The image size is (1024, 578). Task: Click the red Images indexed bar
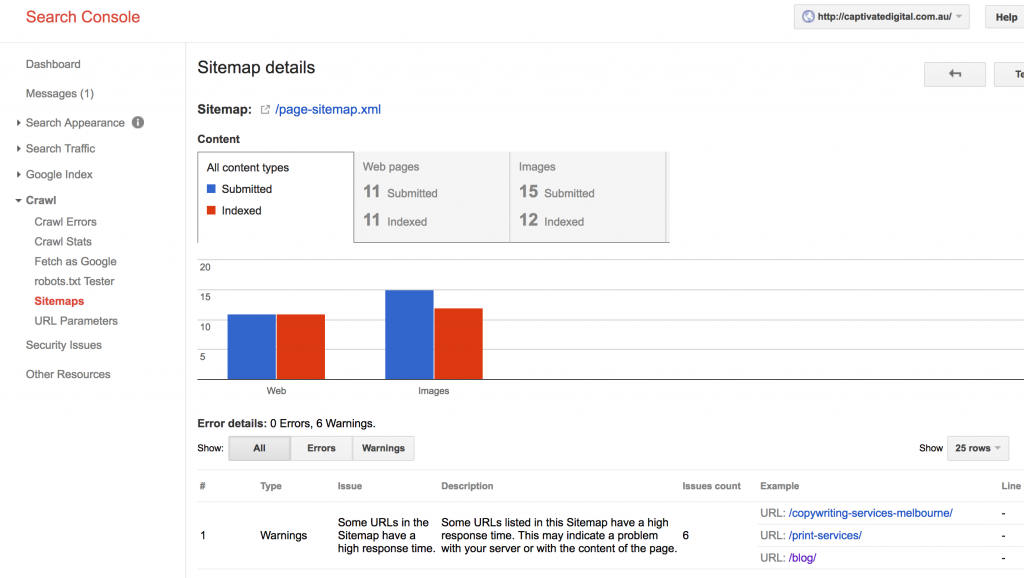point(458,344)
